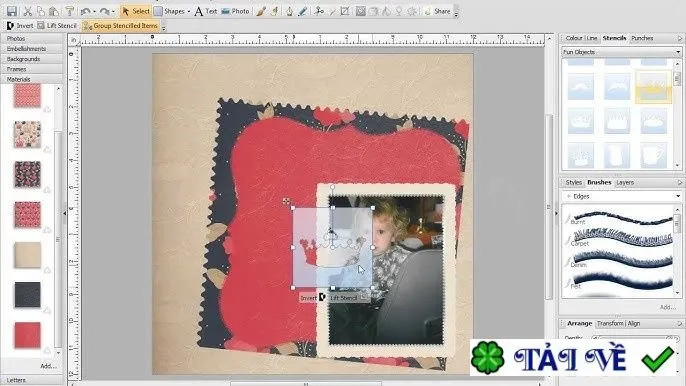Image resolution: width=686 pixels, height=386 pixels.
Task: Click the Cut scissors icon
Action: (28, 11)
